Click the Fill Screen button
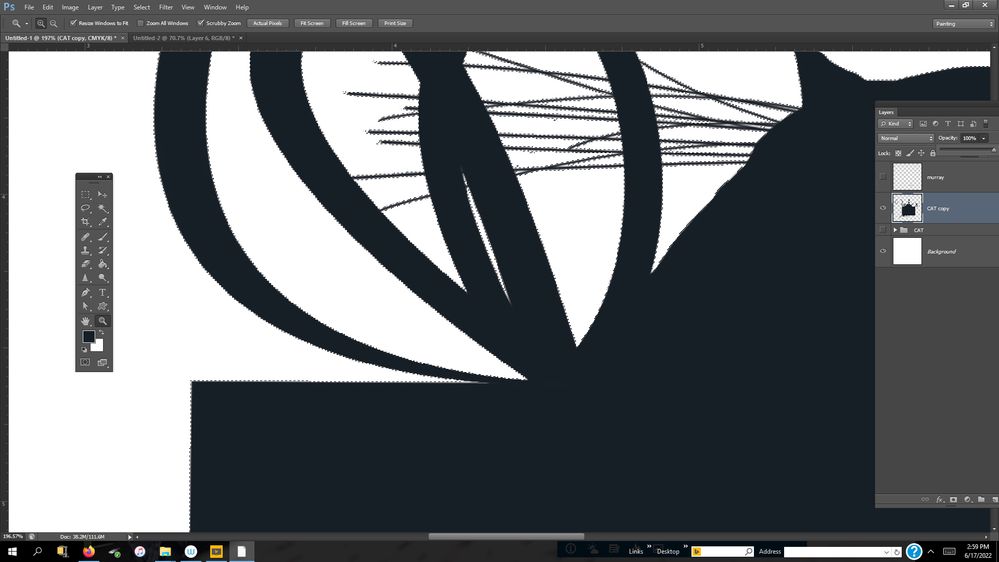This screenshot has width=999, height=562. tap(354, 23)
